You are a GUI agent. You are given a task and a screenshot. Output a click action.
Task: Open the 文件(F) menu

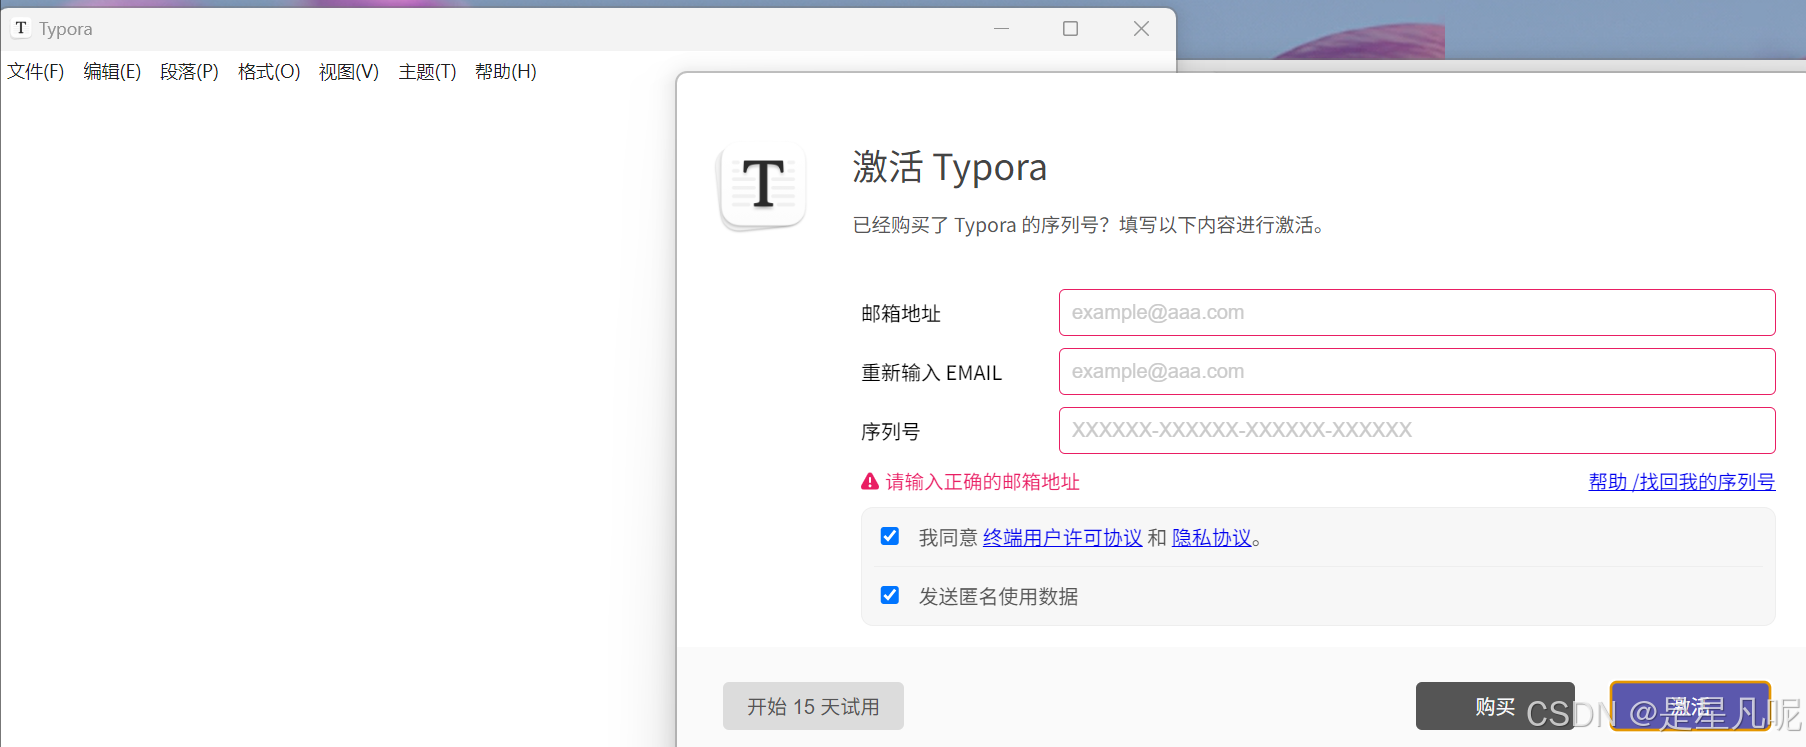36,72
